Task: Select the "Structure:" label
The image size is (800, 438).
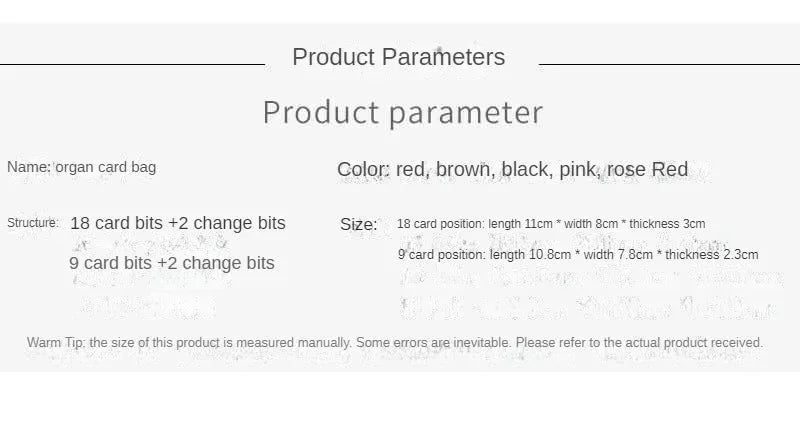Action: pyautogui.click(x=32, y=222)
